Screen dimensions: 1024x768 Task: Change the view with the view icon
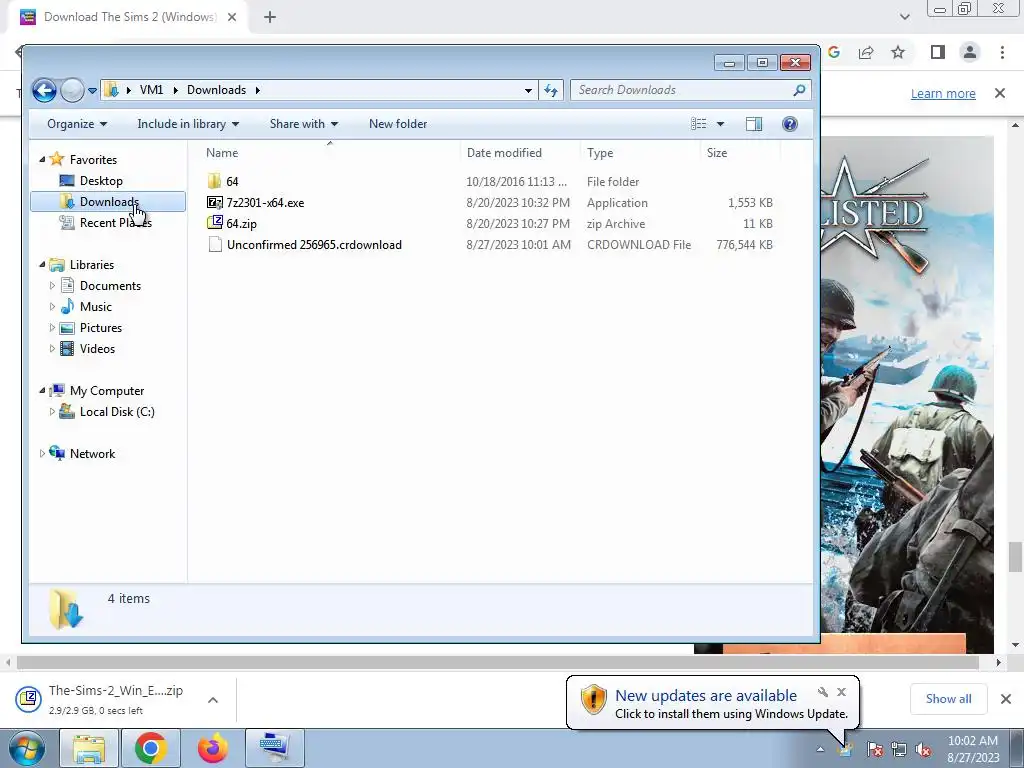[x=698, y=124]
